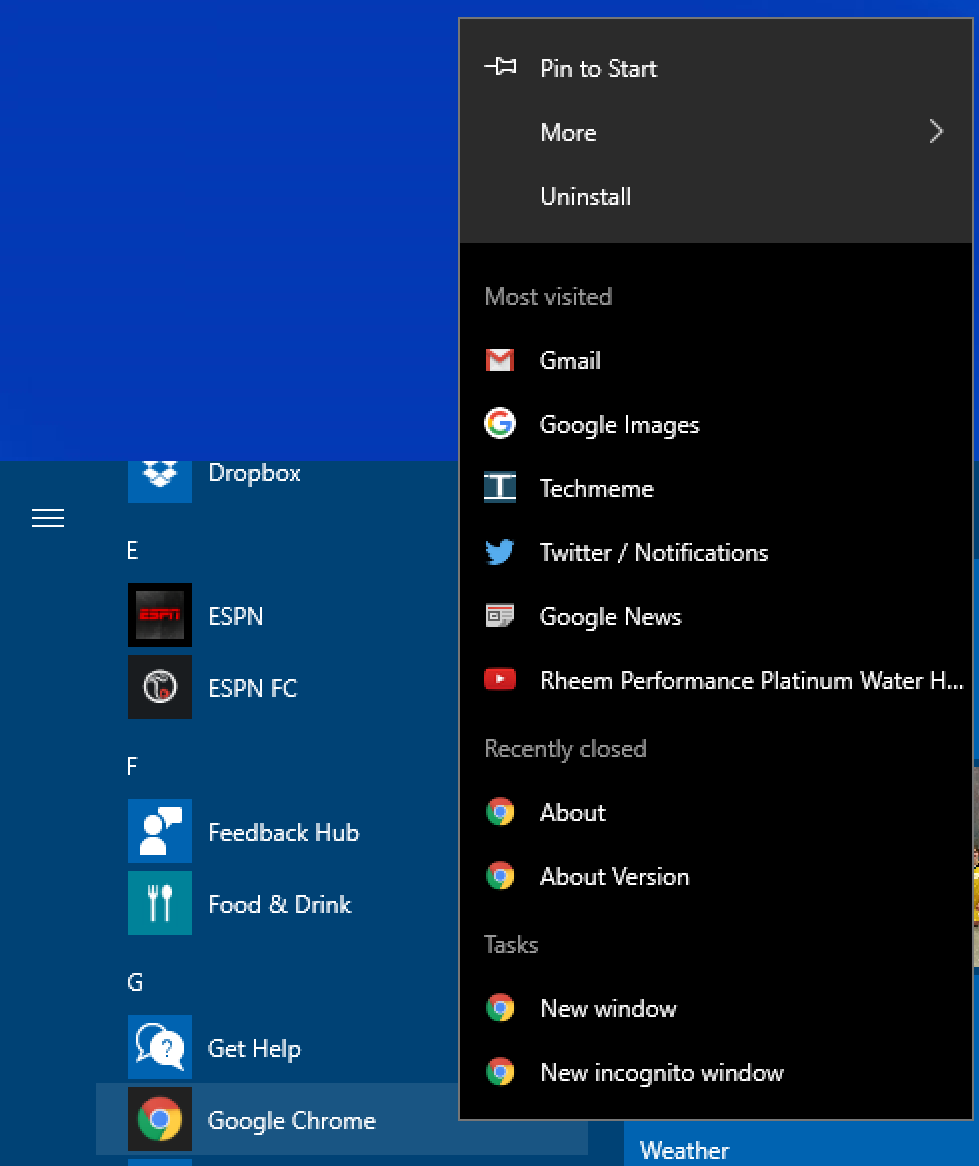Jump using the F letter header
This screenshot has width=979, height=1166.
pos(132,766)
